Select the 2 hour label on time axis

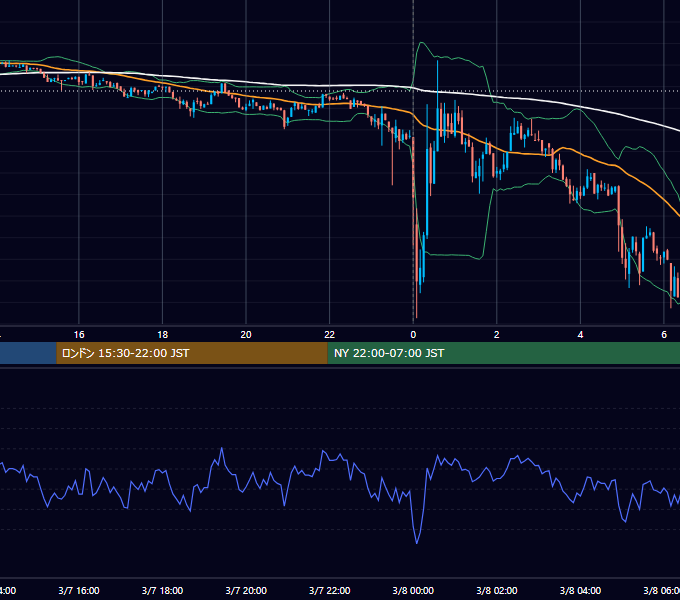tap(497, 335)
